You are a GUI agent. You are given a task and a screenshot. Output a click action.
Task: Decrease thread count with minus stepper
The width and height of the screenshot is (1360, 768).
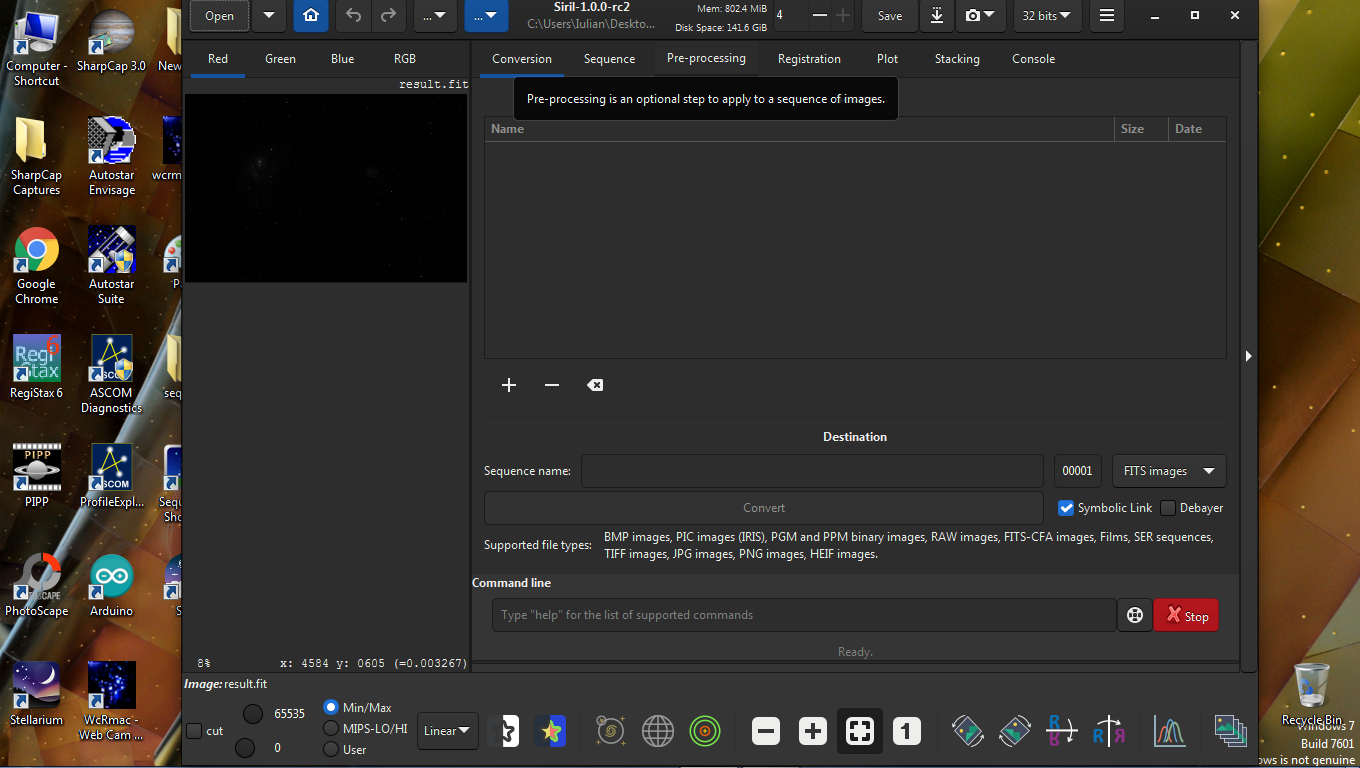tap(820, 16)
